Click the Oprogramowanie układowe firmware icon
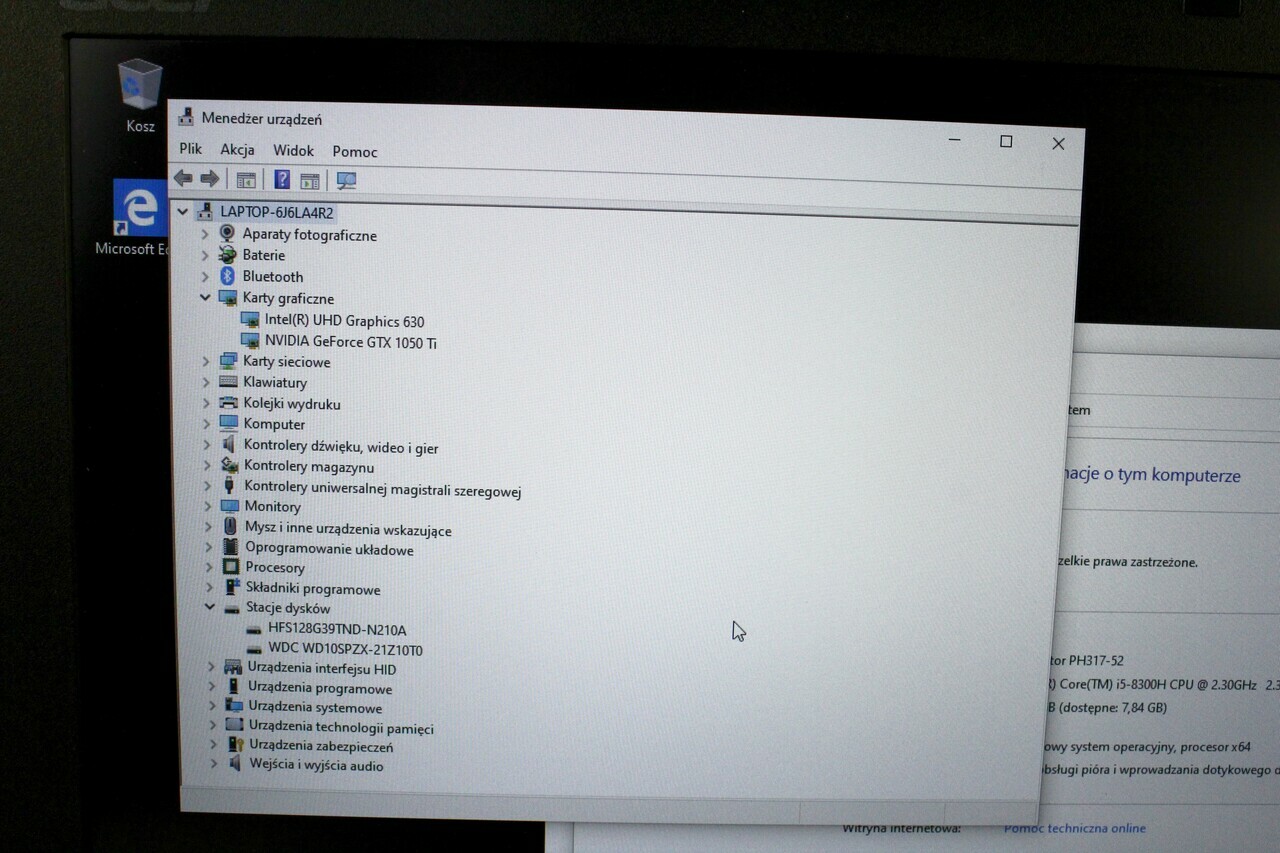Image resolution: width=1280 pixels, height=853 pixels. coord(230,548)
